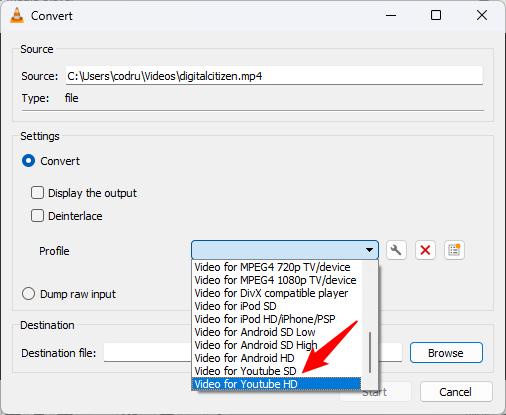The width and height of the screenshot is (506, 415).
Task: Close the Convert dialog window
Action: pyautogui.click(x=482, y=15)
